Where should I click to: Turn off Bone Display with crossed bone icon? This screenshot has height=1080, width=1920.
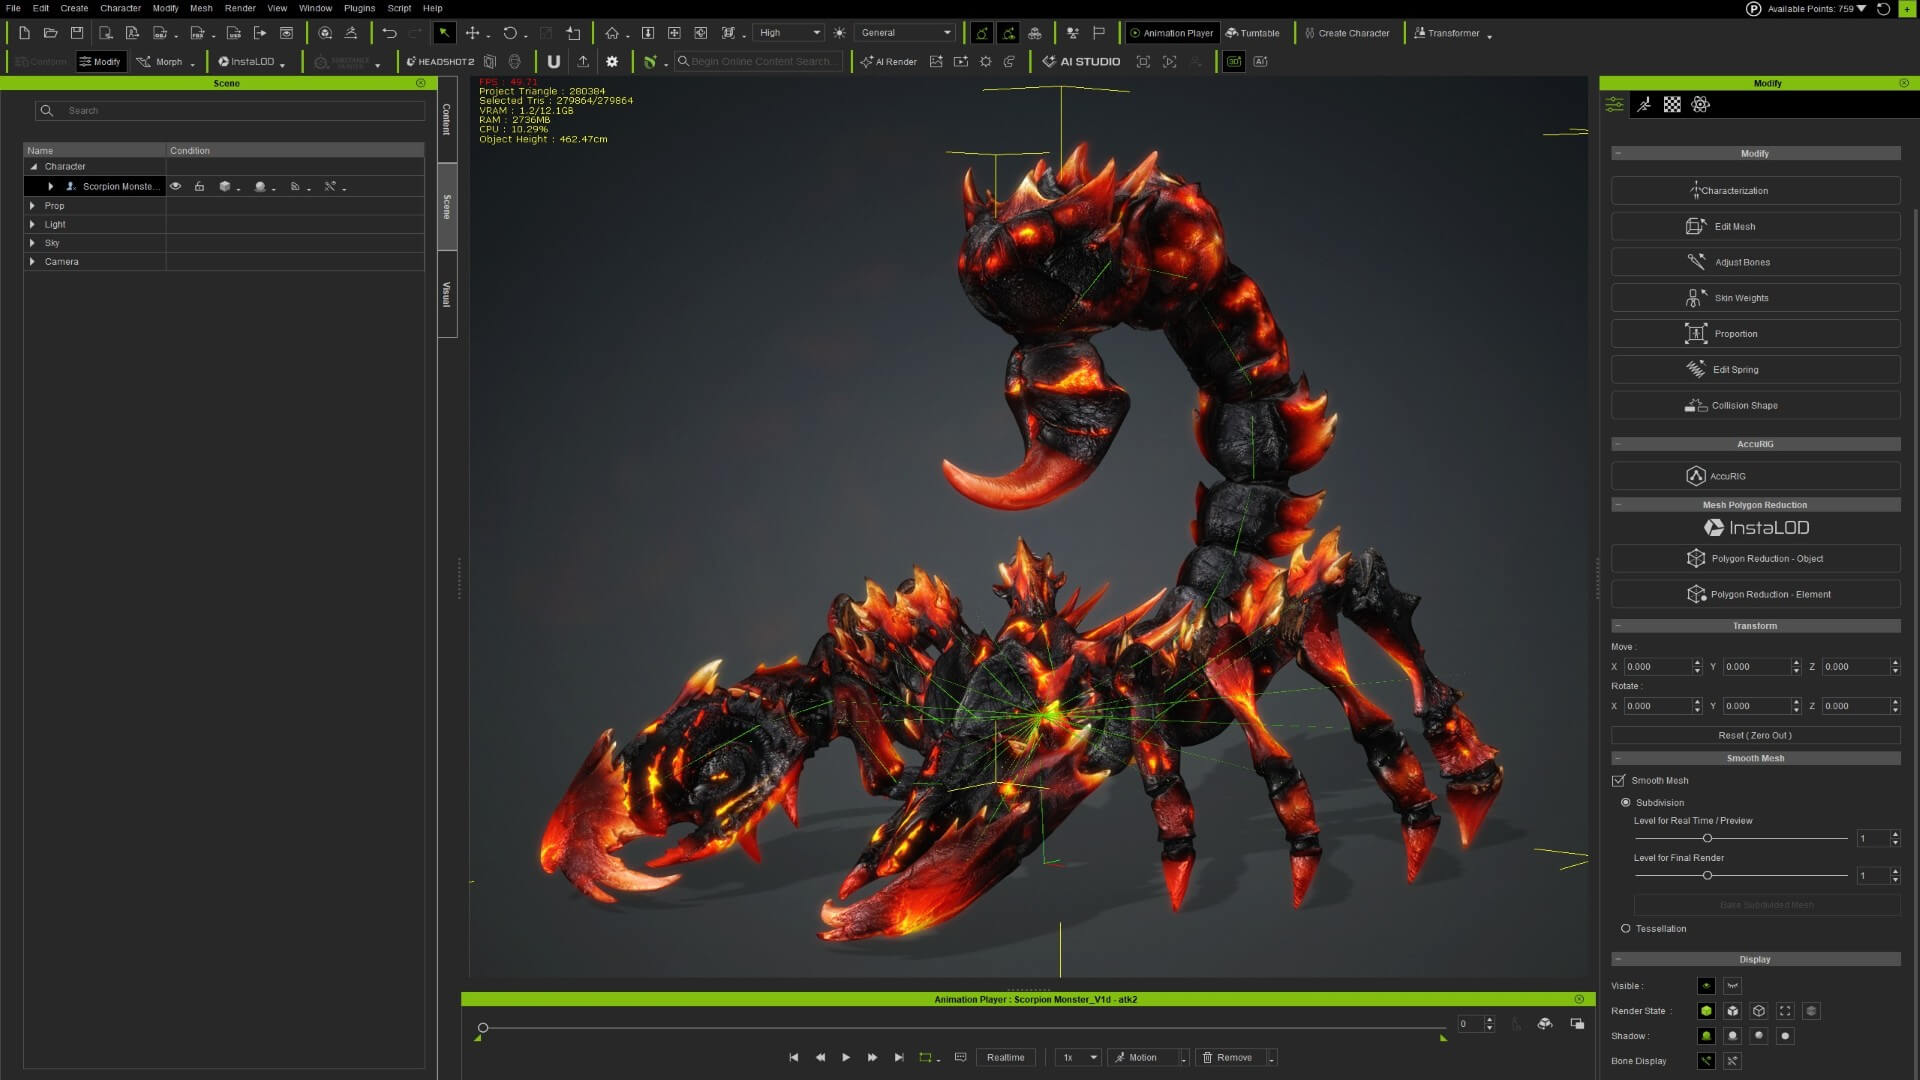[1733, 1061]
